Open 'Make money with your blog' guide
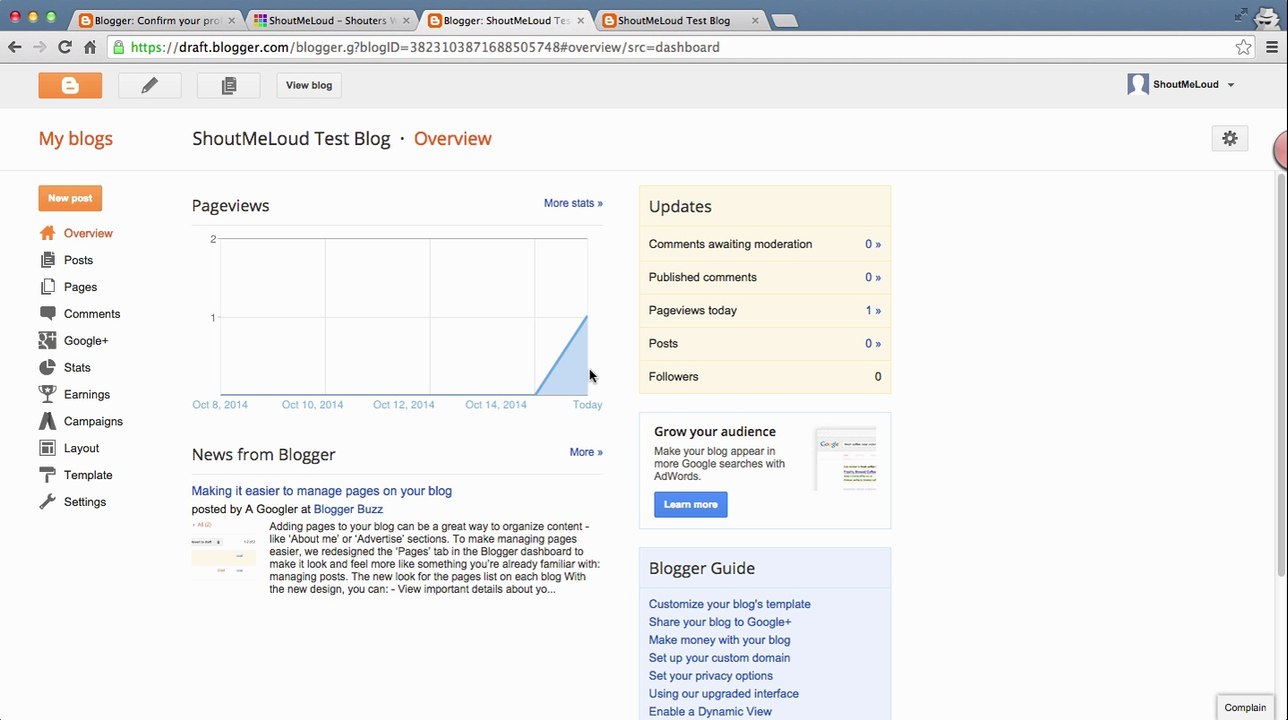 720,640
